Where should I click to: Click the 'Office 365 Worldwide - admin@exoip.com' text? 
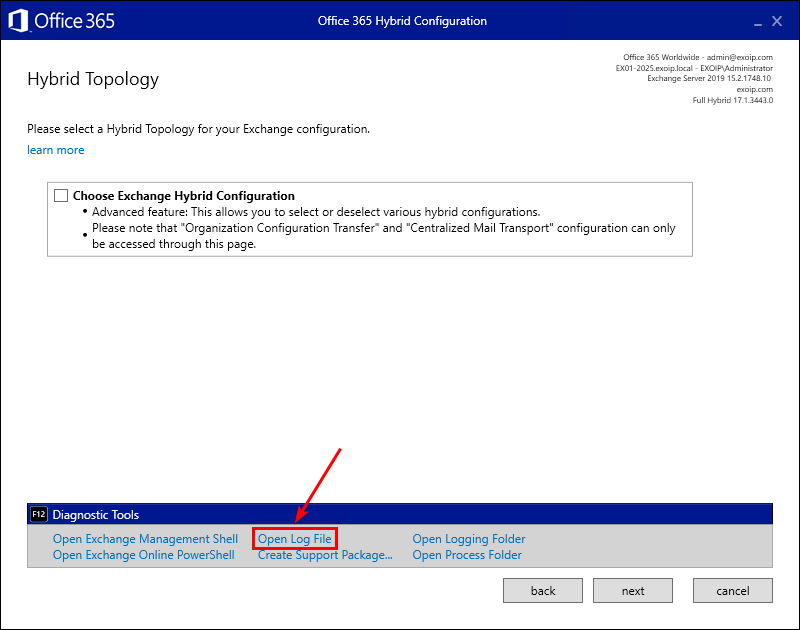point(698,57)
